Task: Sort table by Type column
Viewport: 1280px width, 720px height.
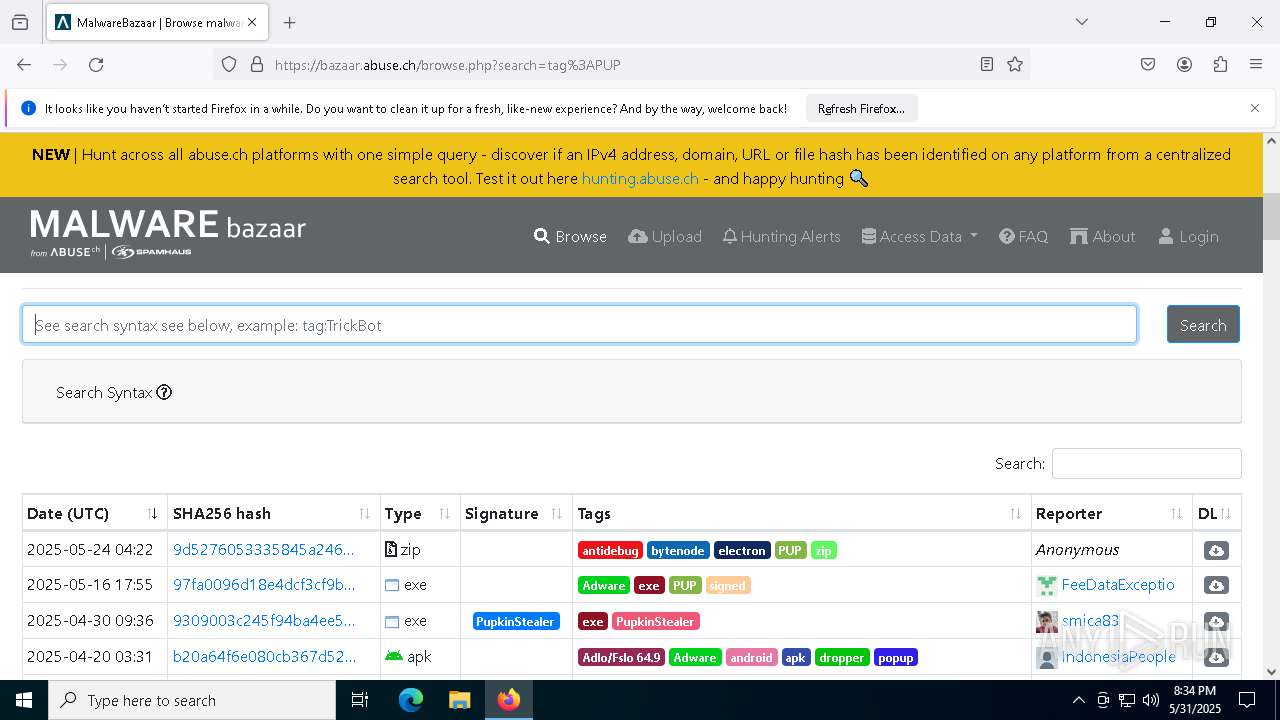Action: point(420,513)
